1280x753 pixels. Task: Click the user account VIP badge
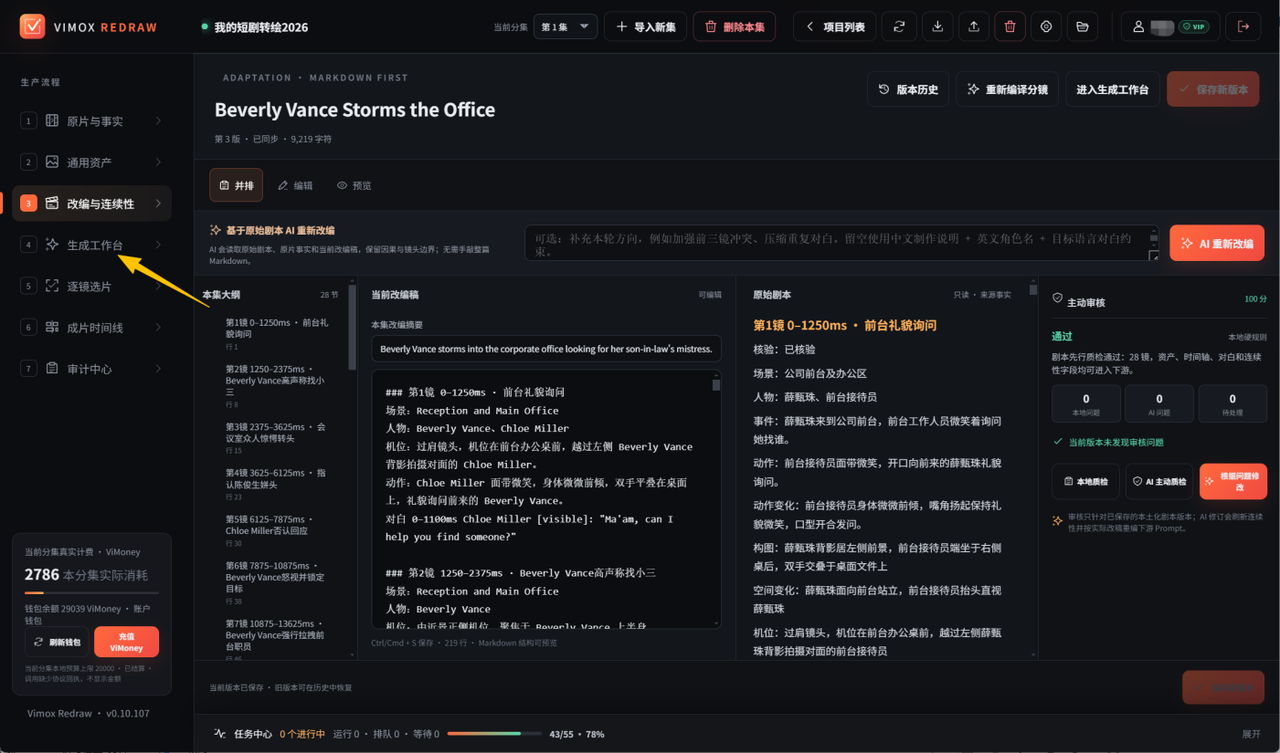click(x=1193, y=27)
